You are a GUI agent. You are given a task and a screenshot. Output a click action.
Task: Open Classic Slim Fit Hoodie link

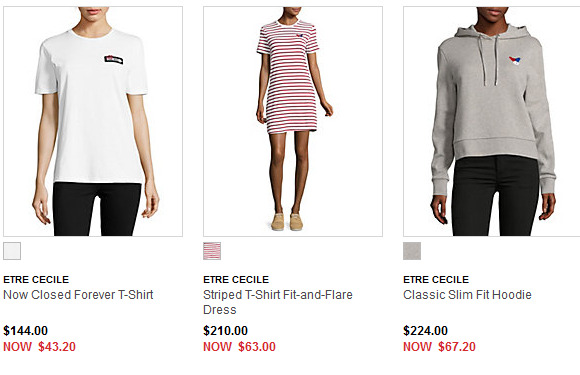(x=467, y=295)
